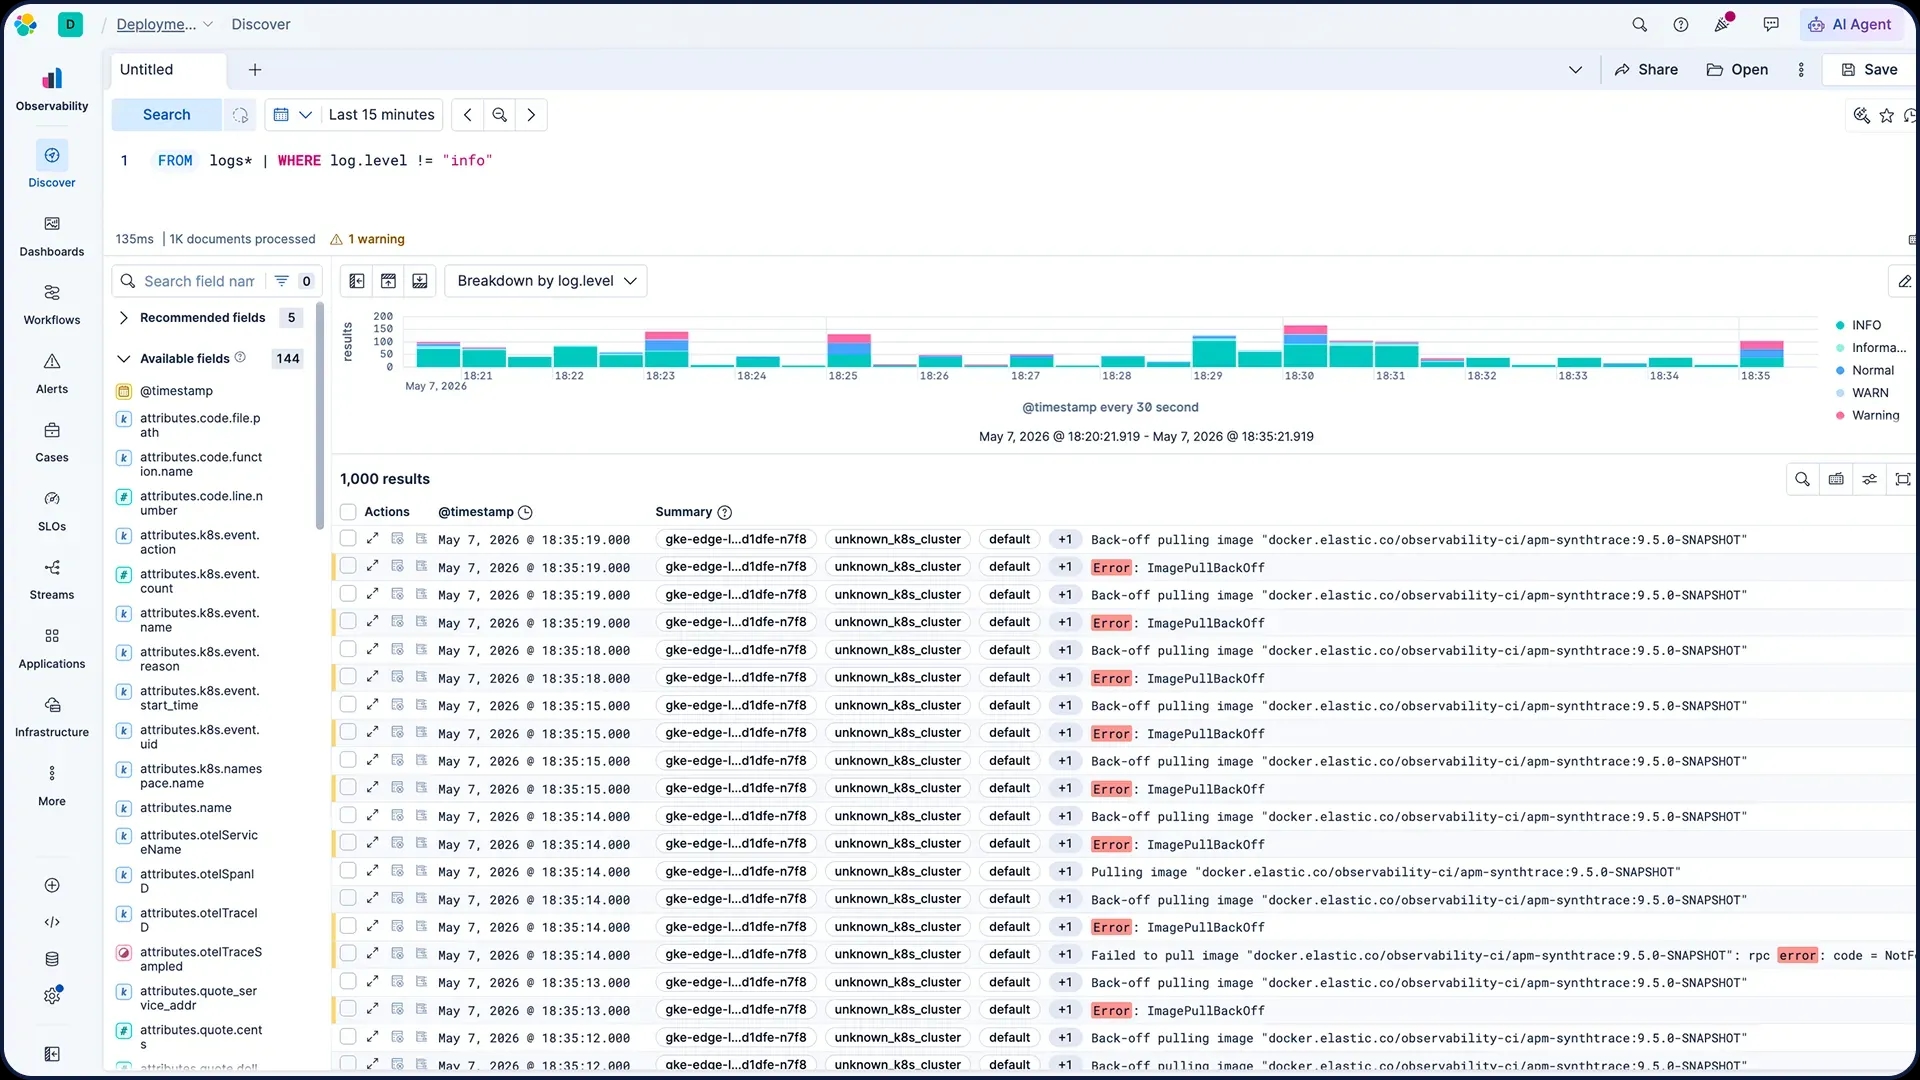Expand Recommended fields section
The width and height of the screenshot is (1920, 1080).
coord(124,318)
